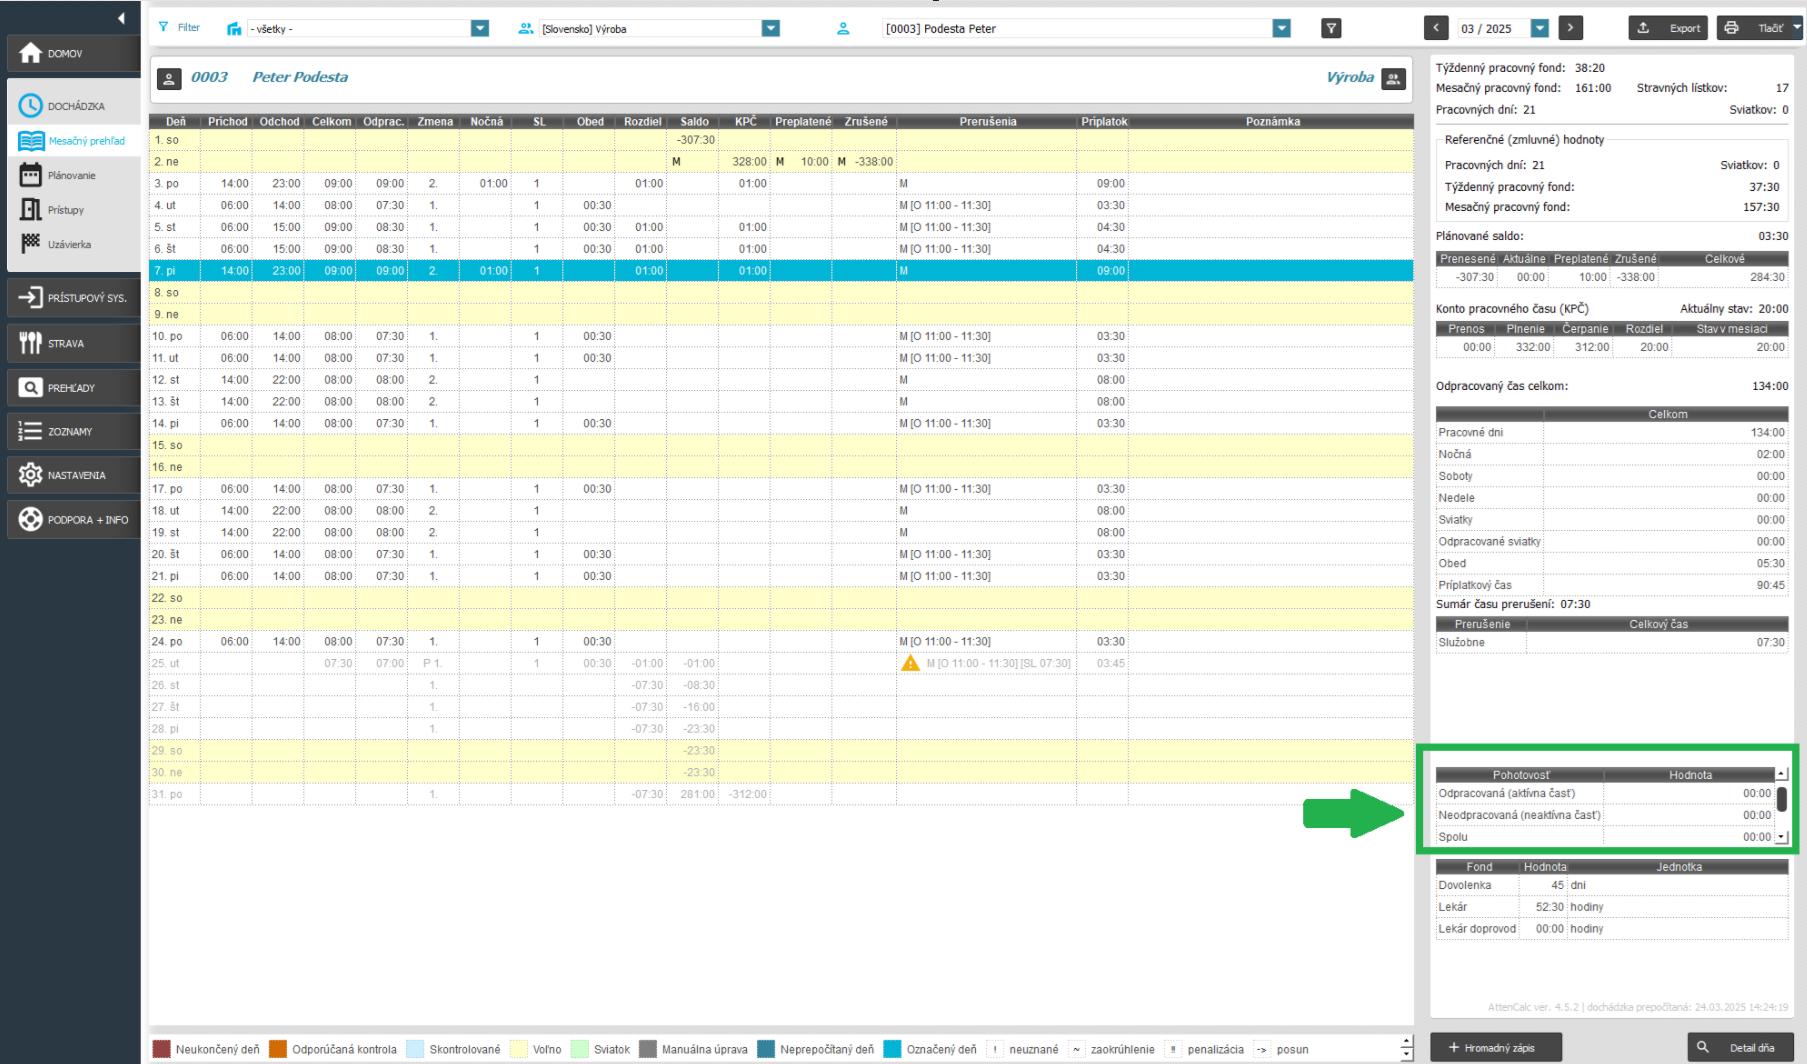Open Detail dňa for the selected day
Image resolution: width=1807 pixels, height=1064 pixels.
[1740, 1047]
